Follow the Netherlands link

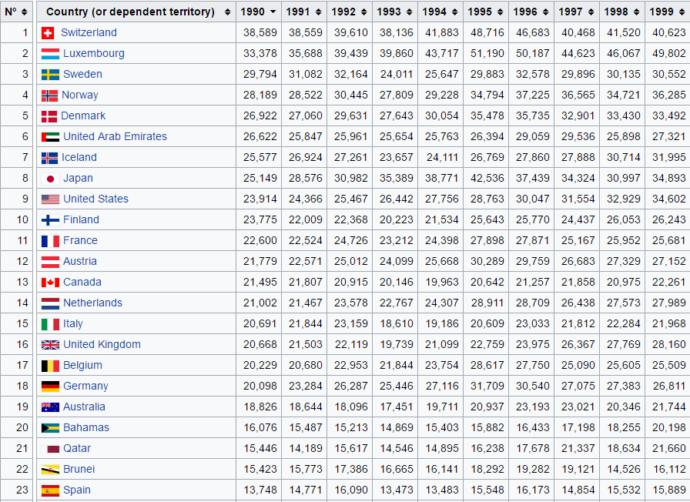[93, 303]
